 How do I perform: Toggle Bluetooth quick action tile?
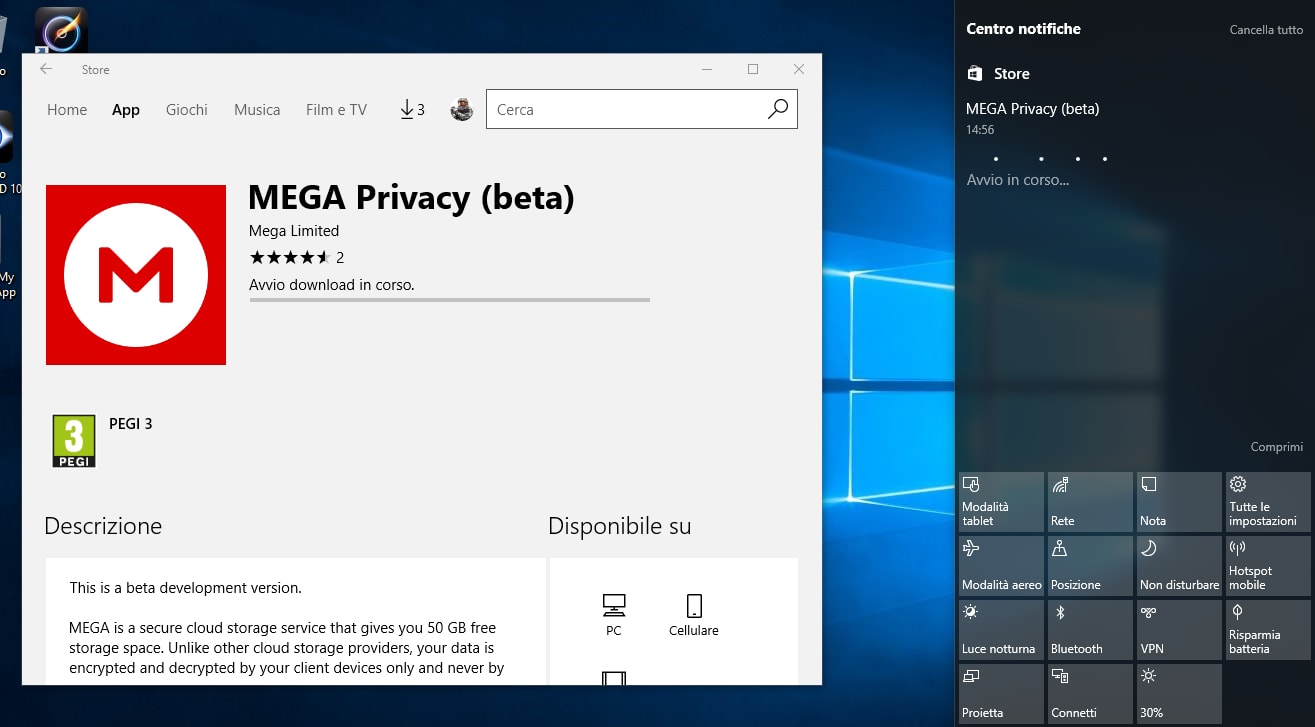1090,630
